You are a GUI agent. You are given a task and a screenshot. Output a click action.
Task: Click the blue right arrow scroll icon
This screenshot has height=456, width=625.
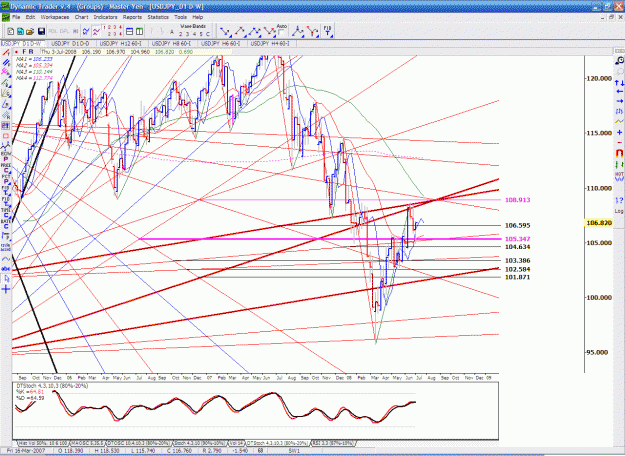point(619,101)
